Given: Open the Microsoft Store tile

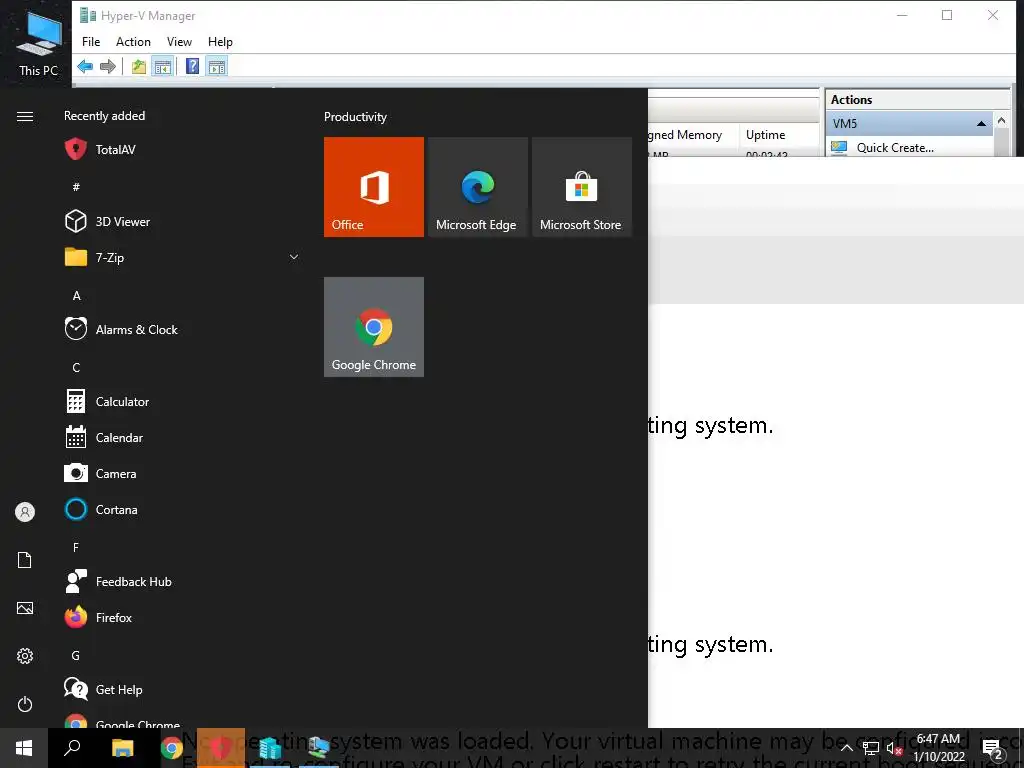Looking at the screenshot, I should tap(581, 187).
